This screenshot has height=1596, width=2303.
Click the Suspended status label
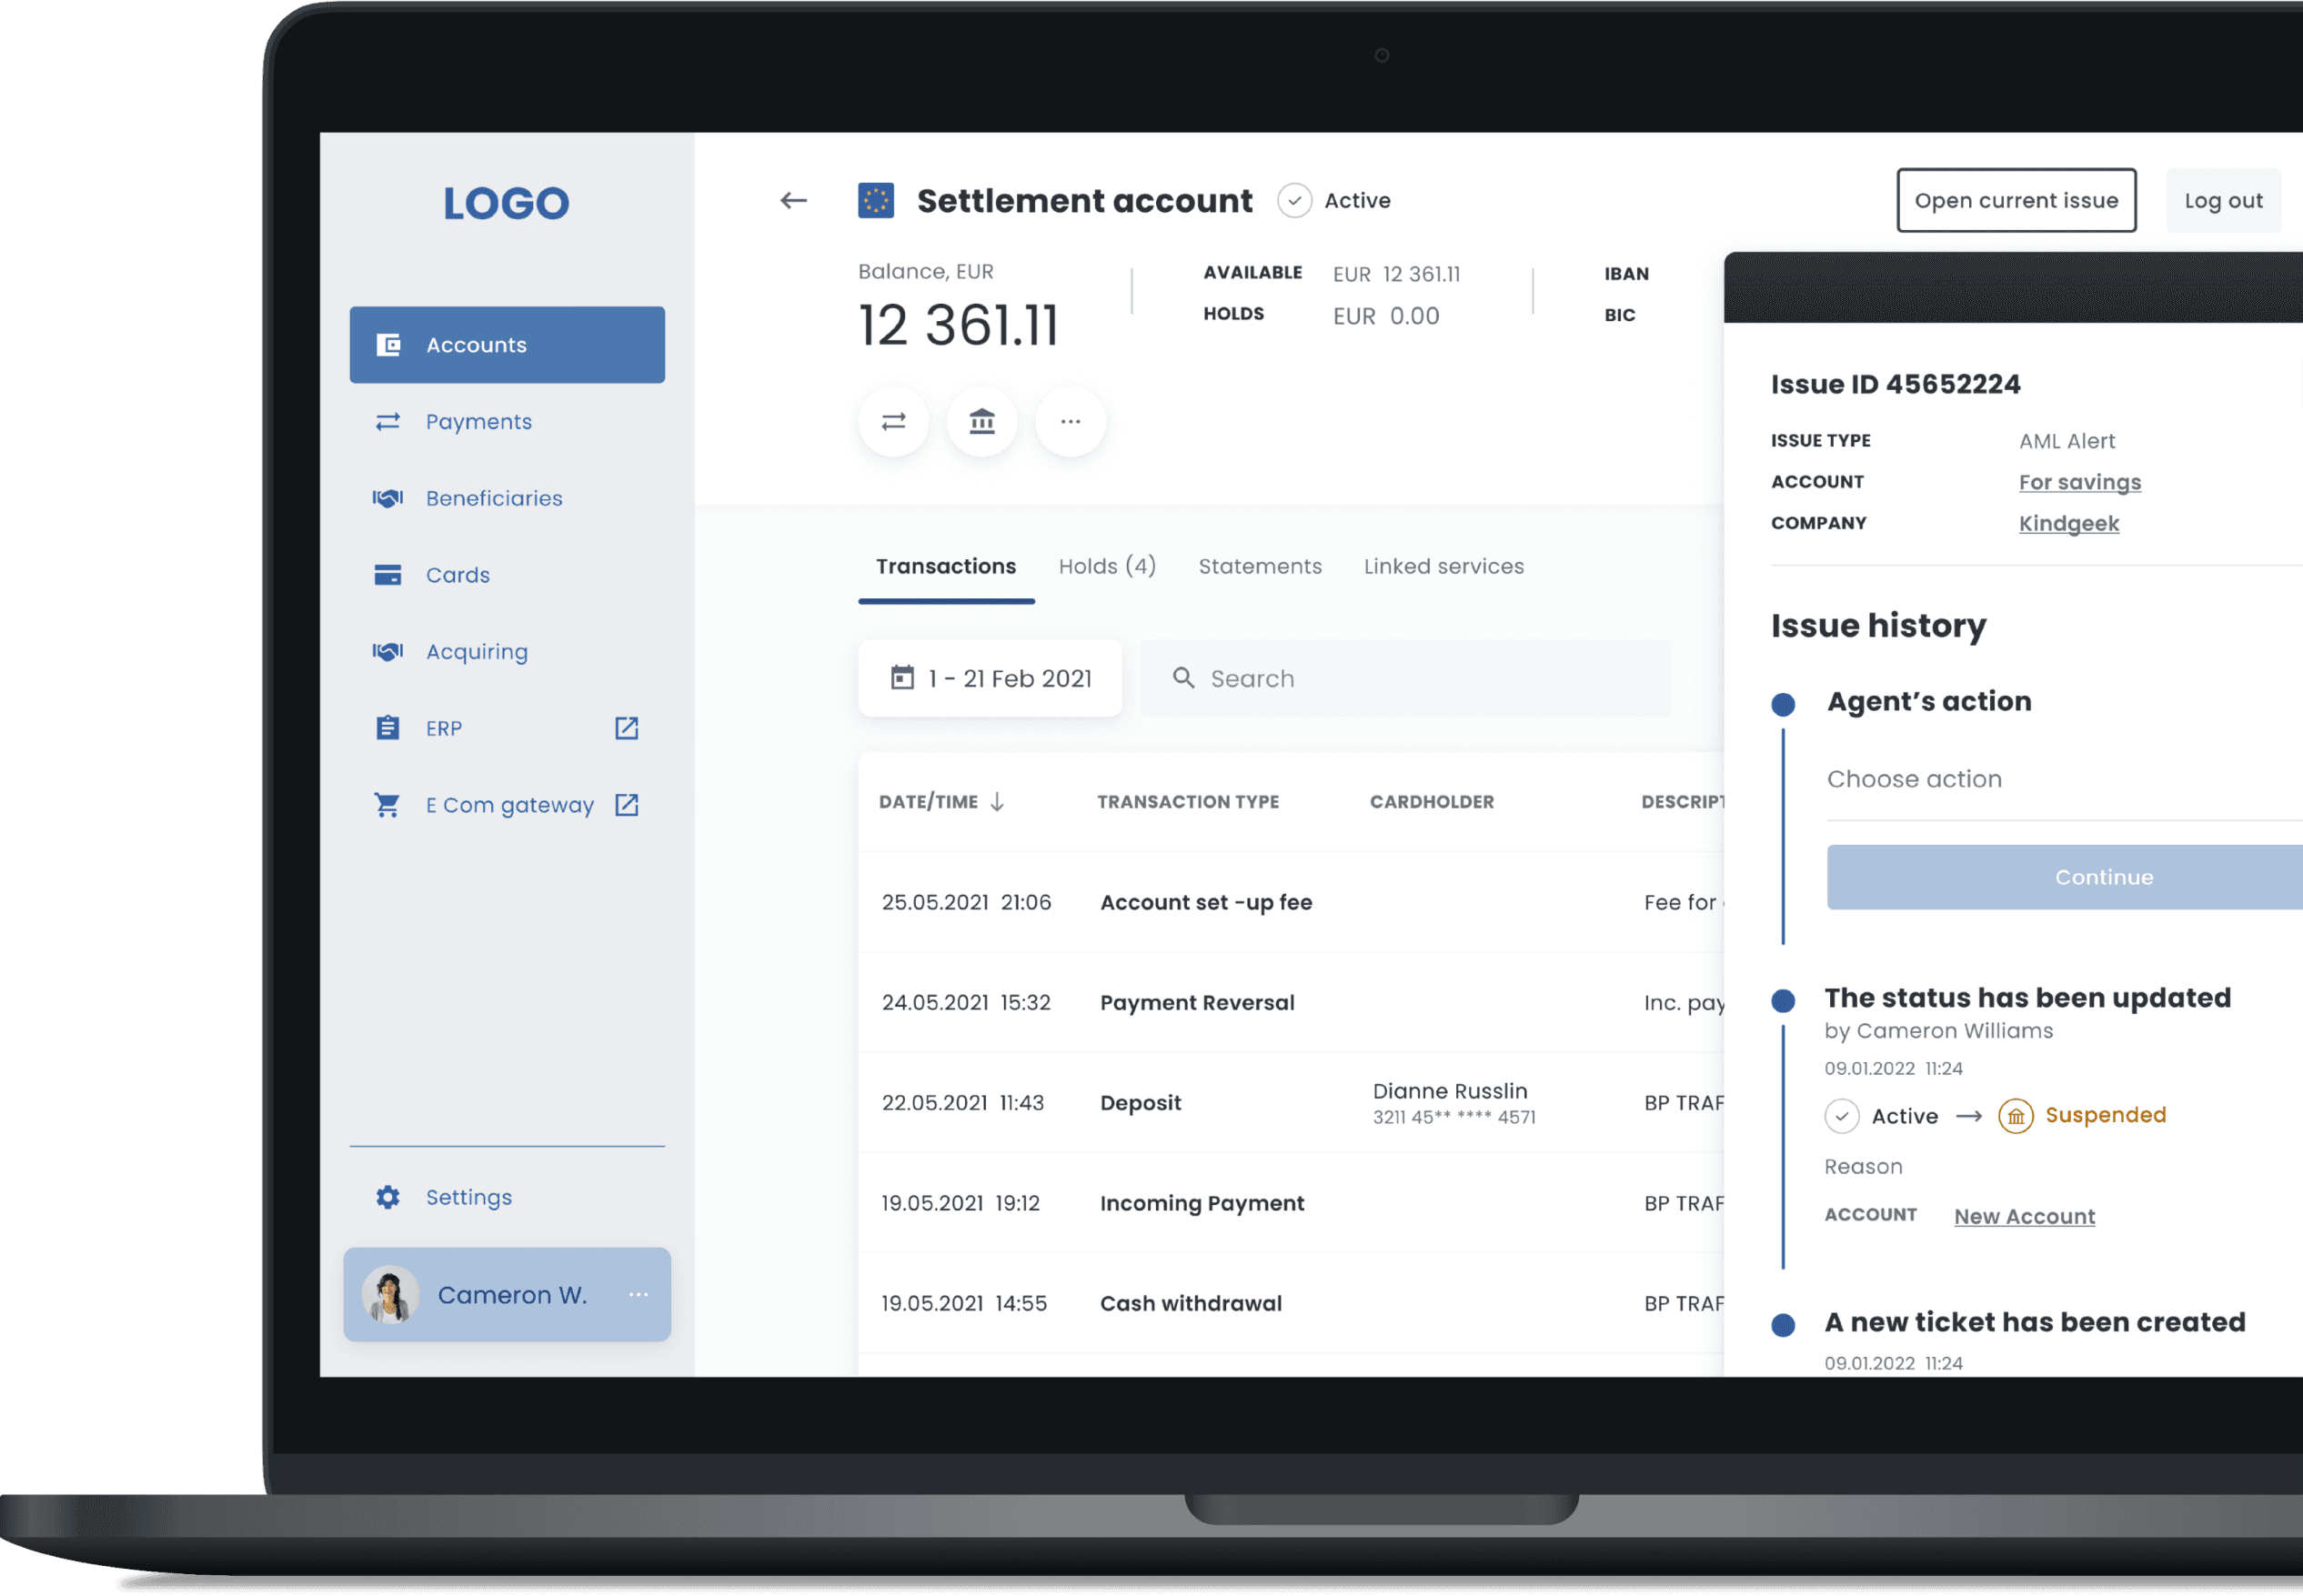2105,1116
